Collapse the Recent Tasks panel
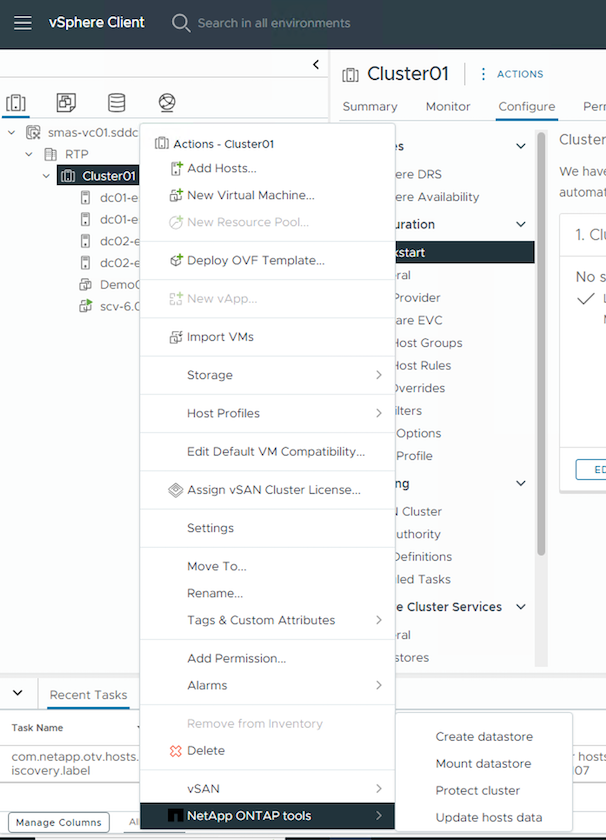 (x=18, y=693)
